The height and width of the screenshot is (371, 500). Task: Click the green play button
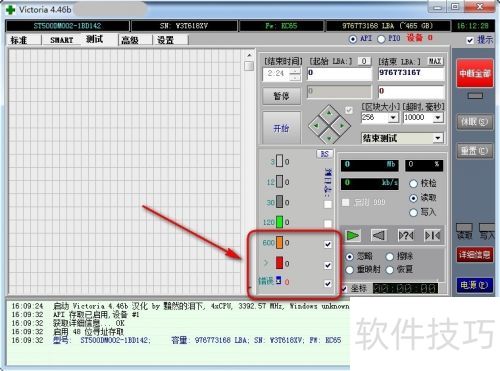pyautogui.click(x=352, y=236)
